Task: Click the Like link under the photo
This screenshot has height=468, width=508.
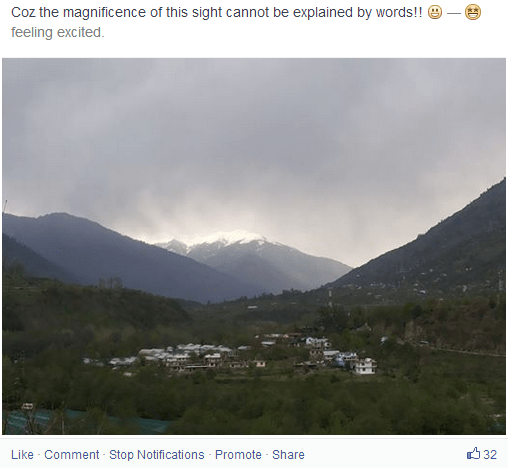Action: pyautogui.click(x=22, y=455)
